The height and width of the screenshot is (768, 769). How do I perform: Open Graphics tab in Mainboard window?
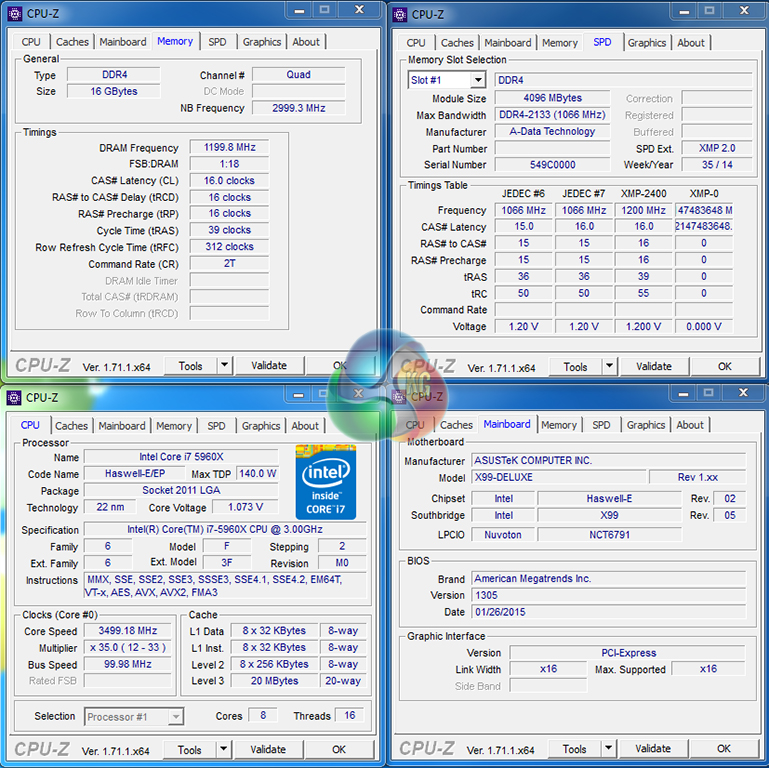pyautogui.click(x=646, y=425)
